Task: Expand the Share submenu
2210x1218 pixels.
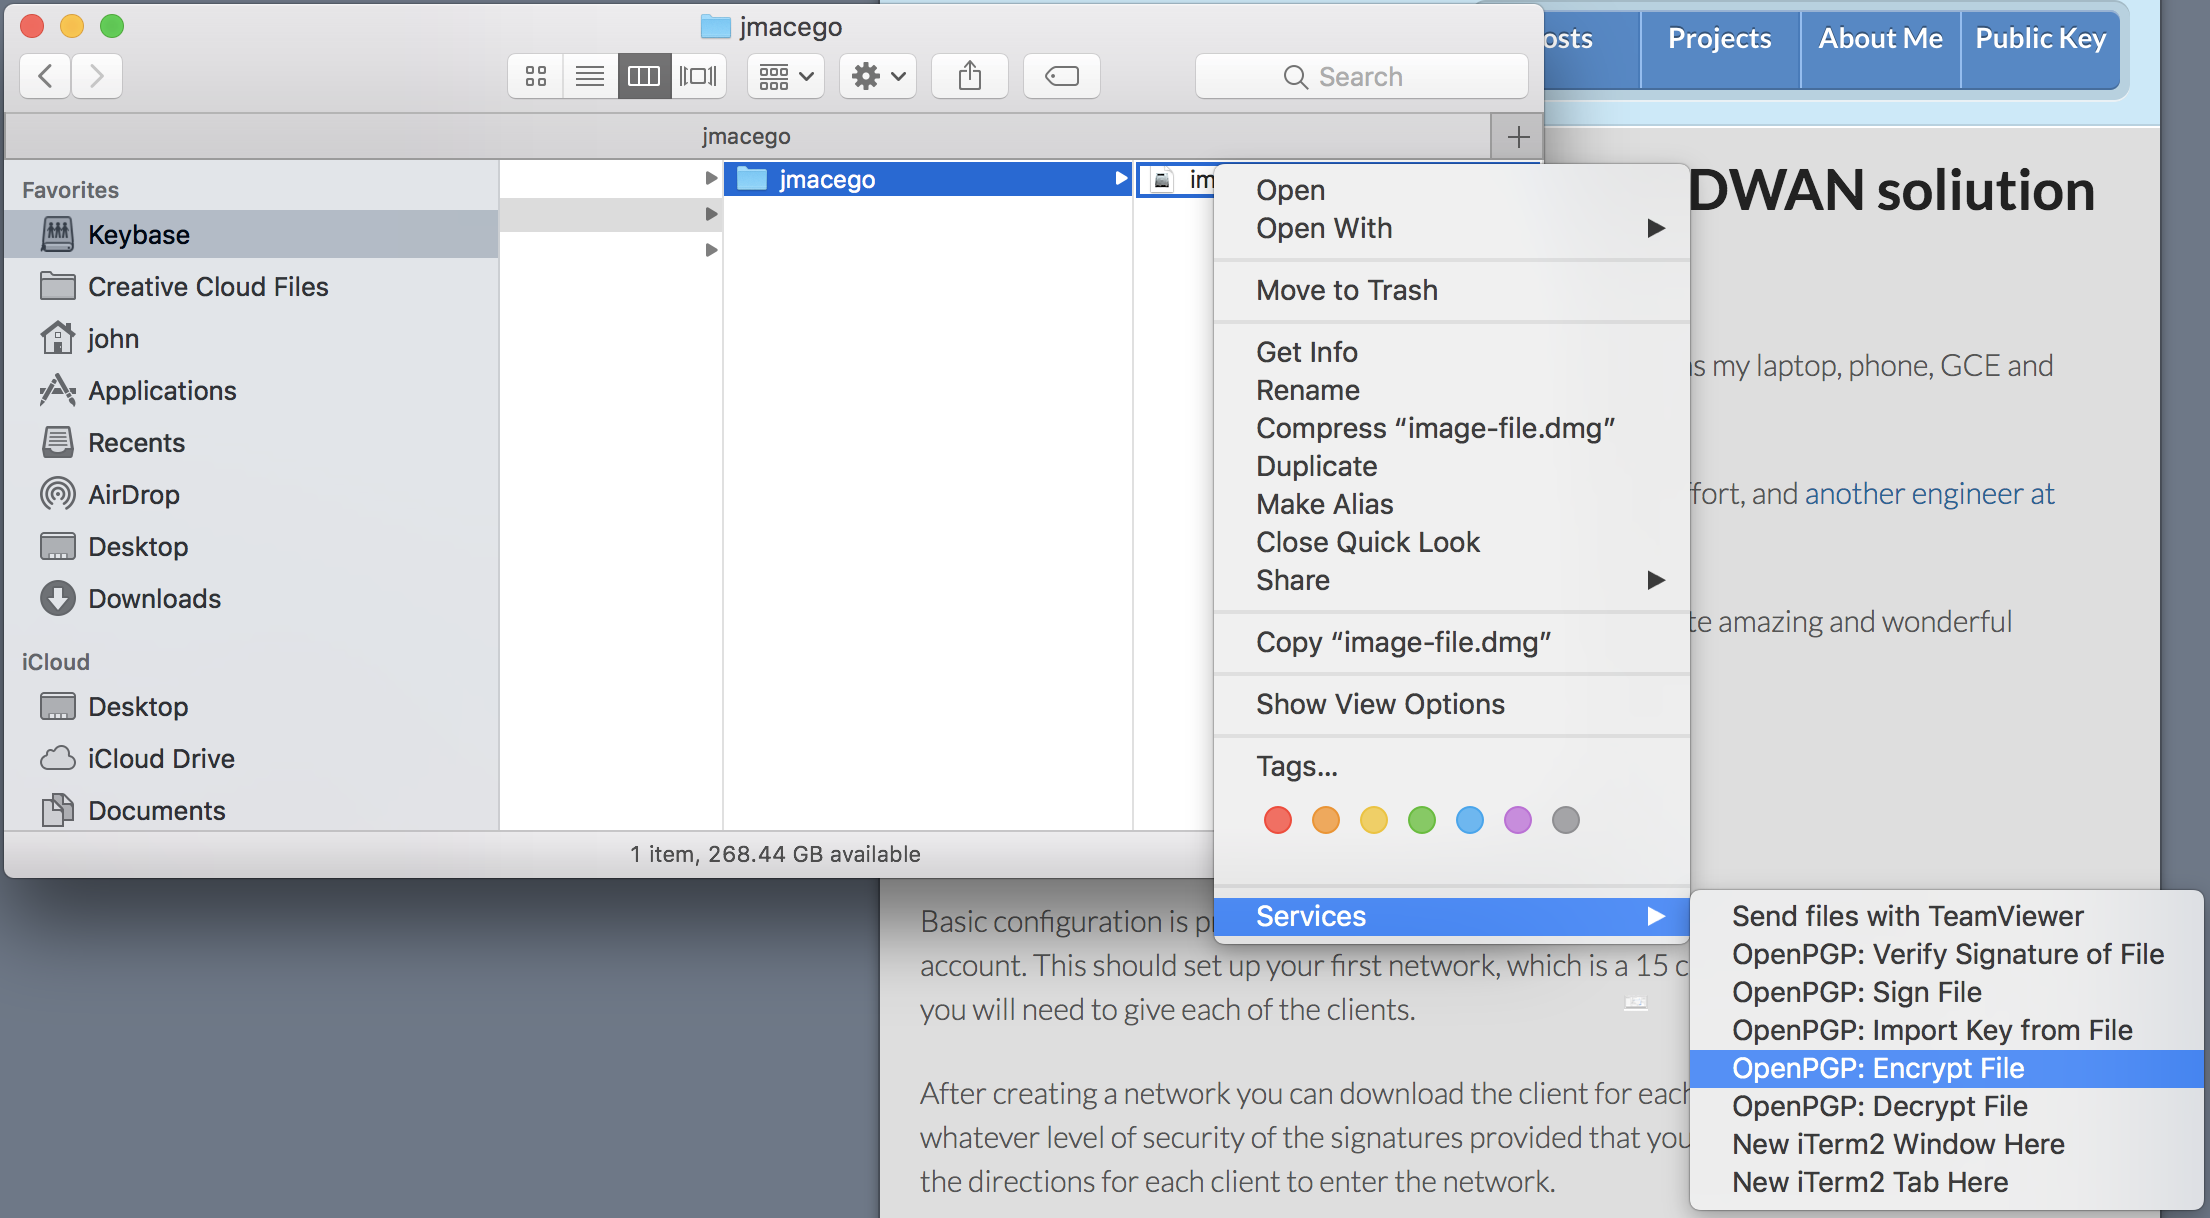Action: (1451, 580)
